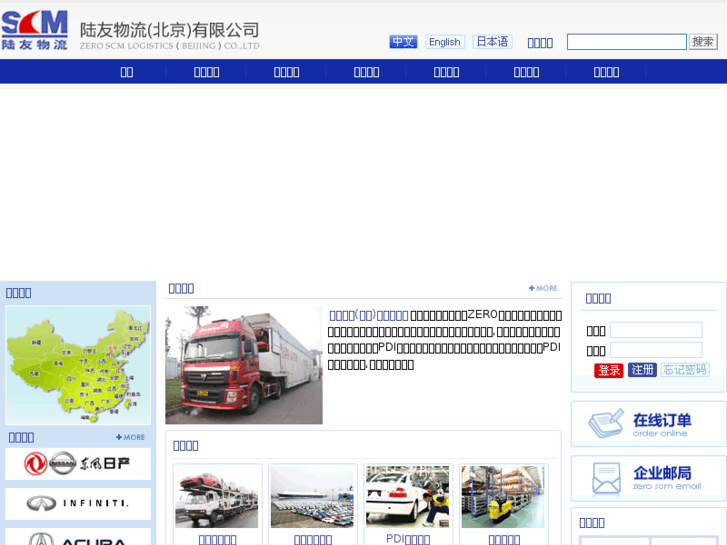Switch language to 日本语
This screenshot has width=727, height=545.
coord(492,42)
